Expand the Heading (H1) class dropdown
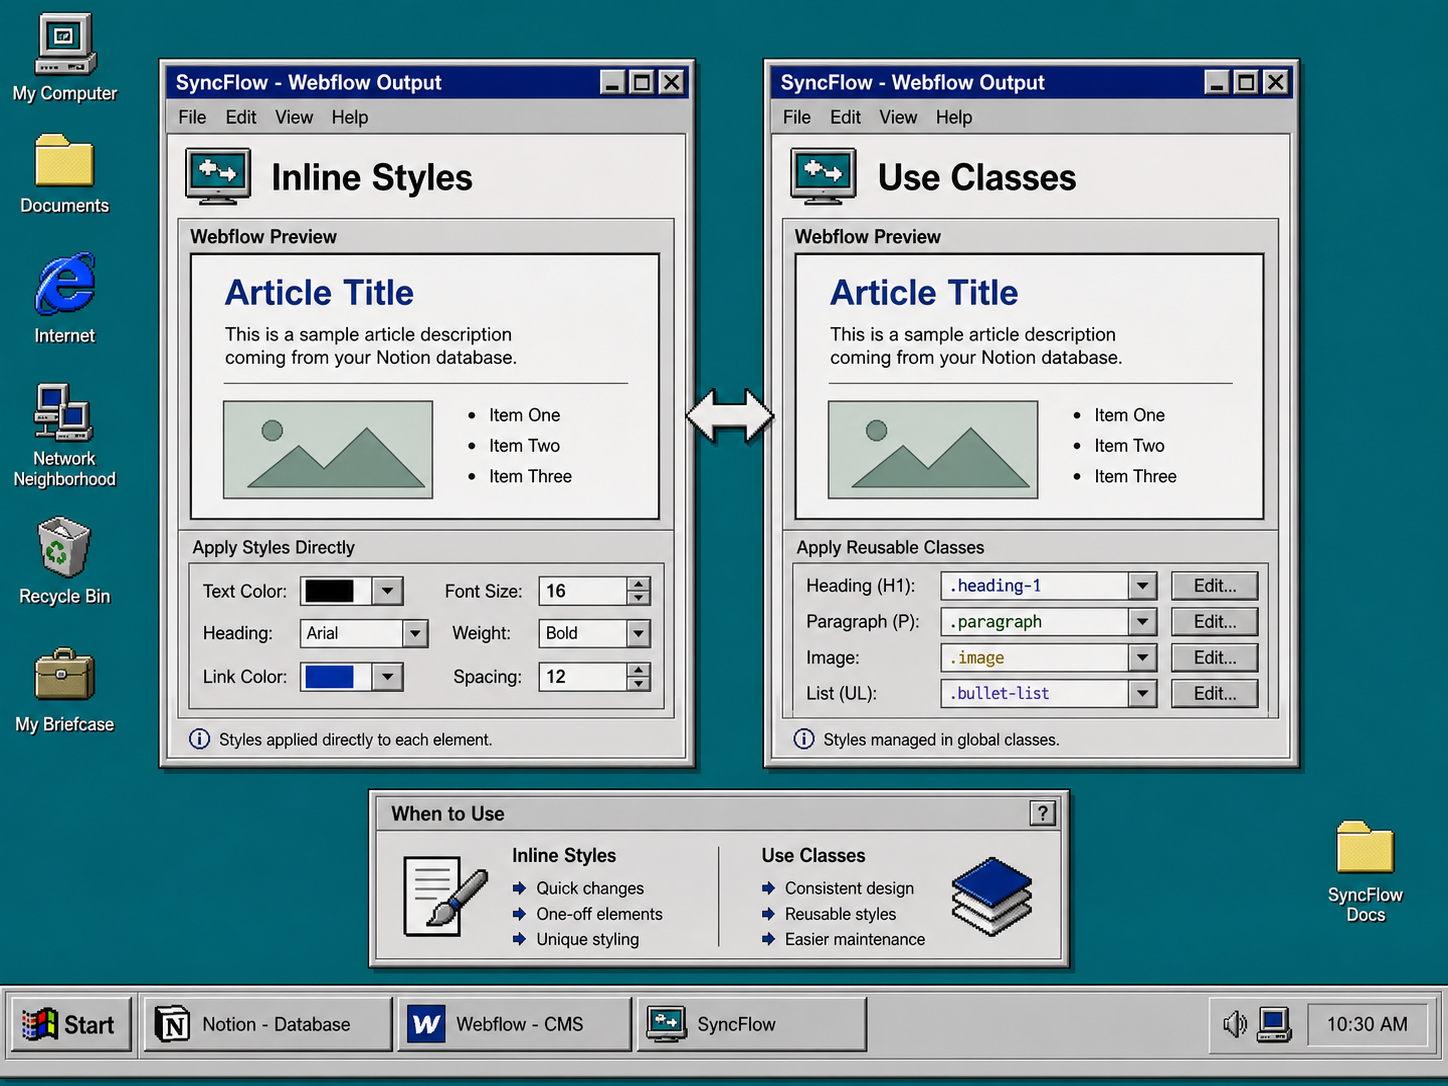Viewport: 1448px width, 1086px height. pyautogui.click(x=1142, y=586)
